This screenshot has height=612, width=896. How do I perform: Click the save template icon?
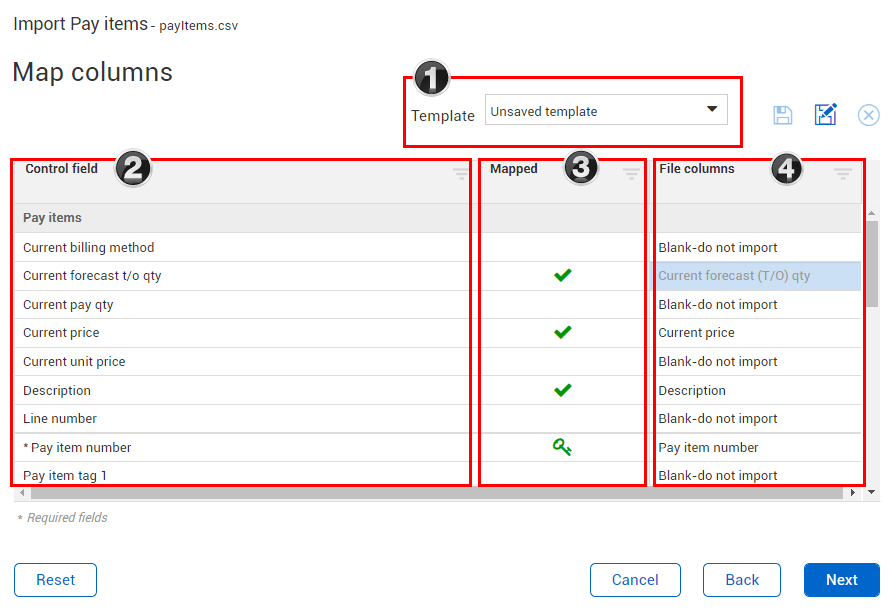pyautogui.click(x=783, y=115)
